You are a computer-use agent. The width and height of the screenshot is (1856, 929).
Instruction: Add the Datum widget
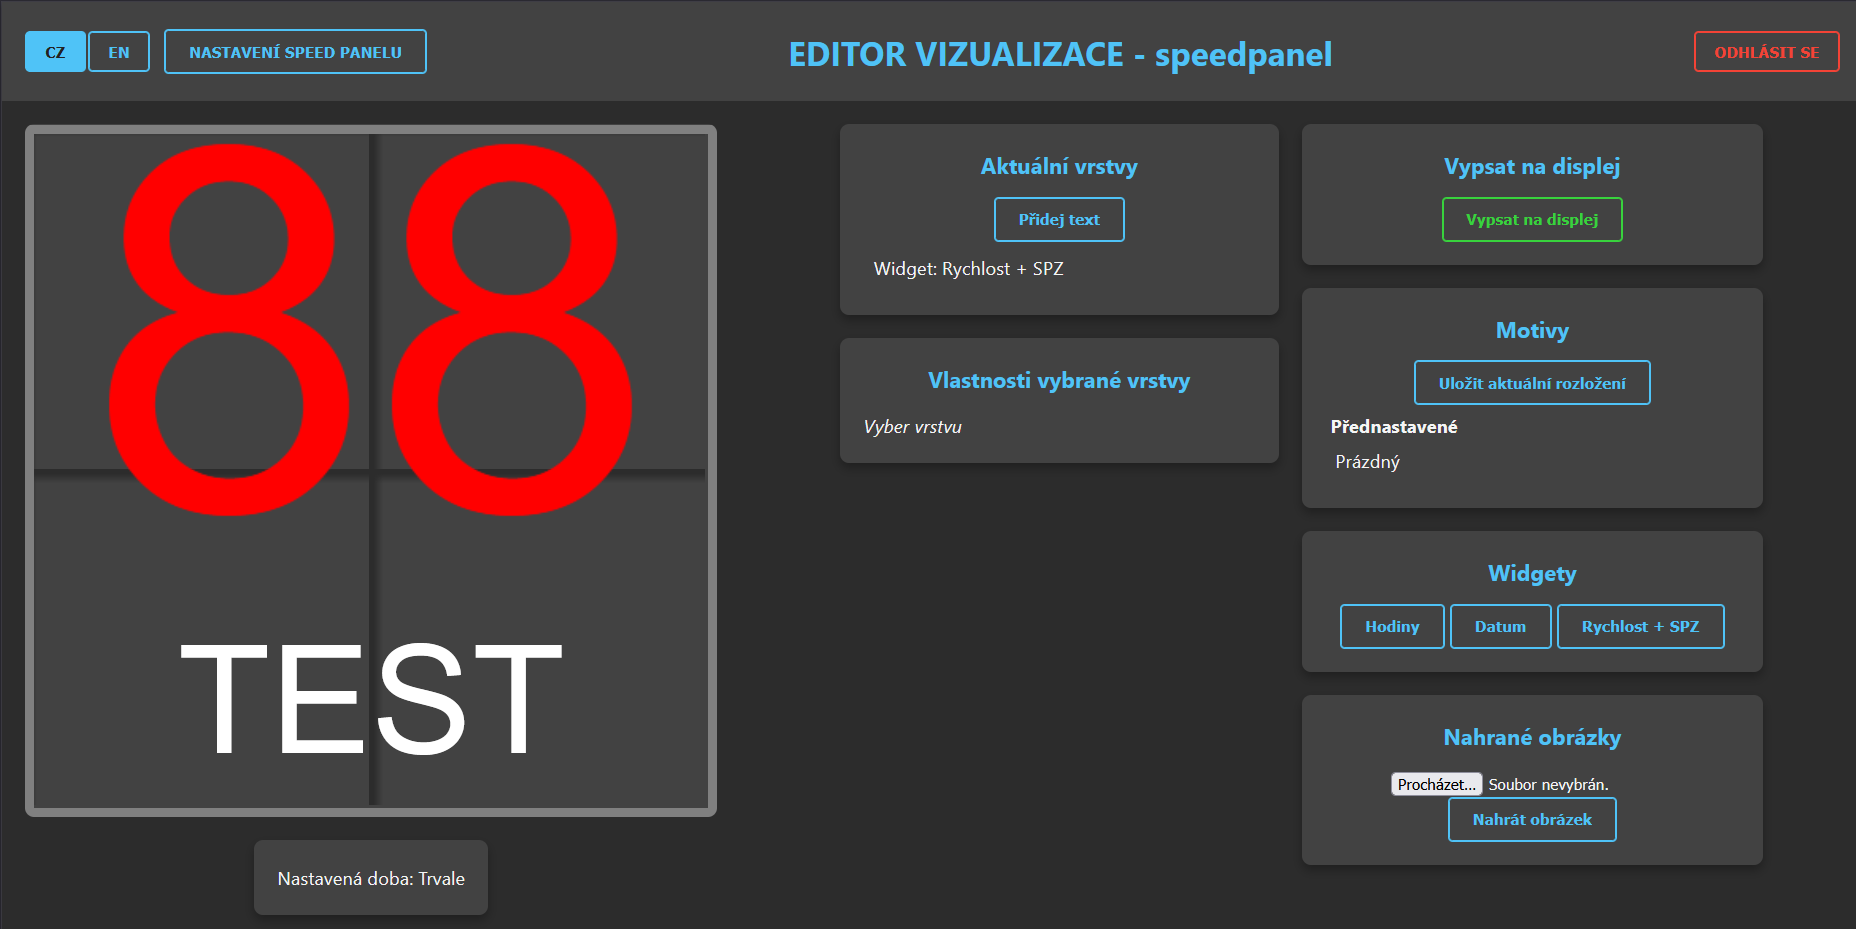point(1500,627)
